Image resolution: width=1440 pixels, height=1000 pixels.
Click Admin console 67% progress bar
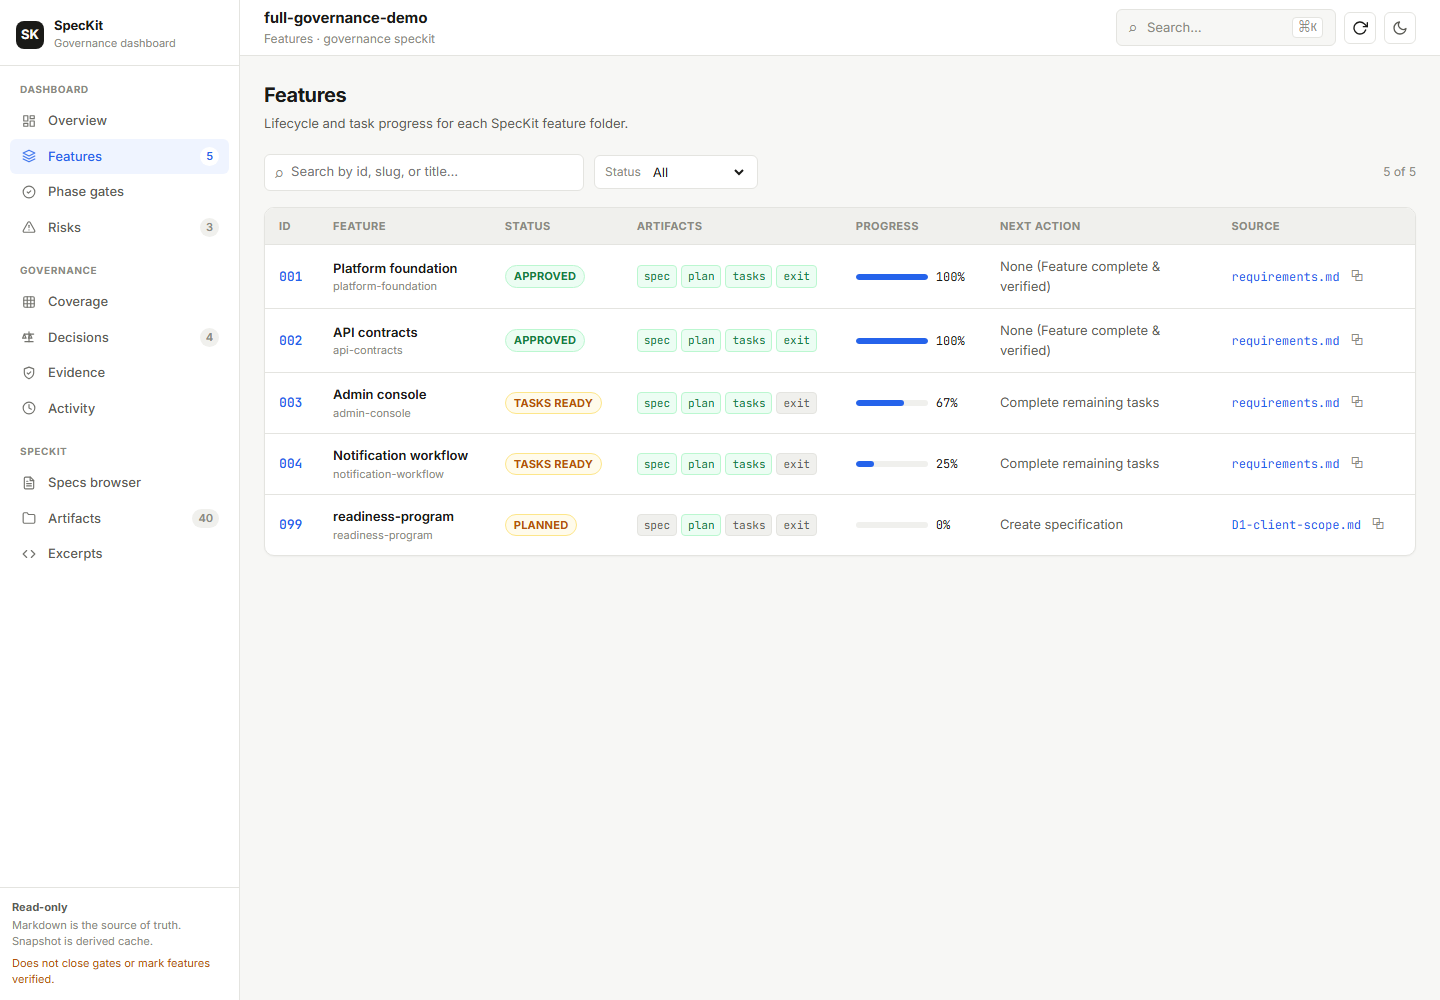coord(892,403)
